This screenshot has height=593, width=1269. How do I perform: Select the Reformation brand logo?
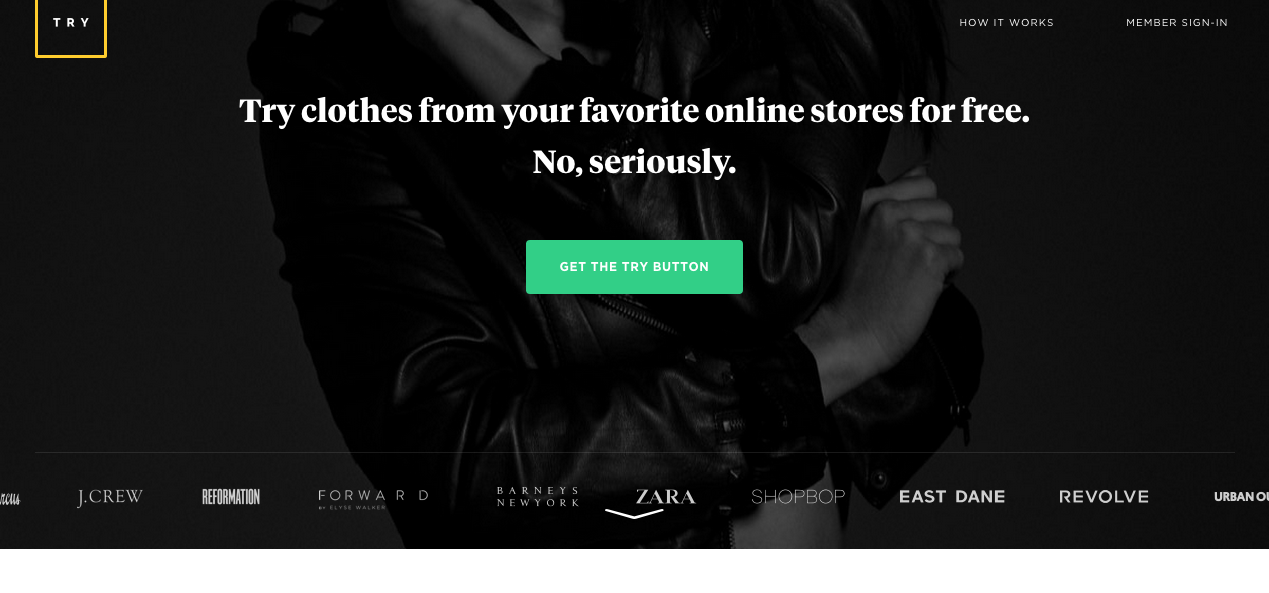point(231,497)
